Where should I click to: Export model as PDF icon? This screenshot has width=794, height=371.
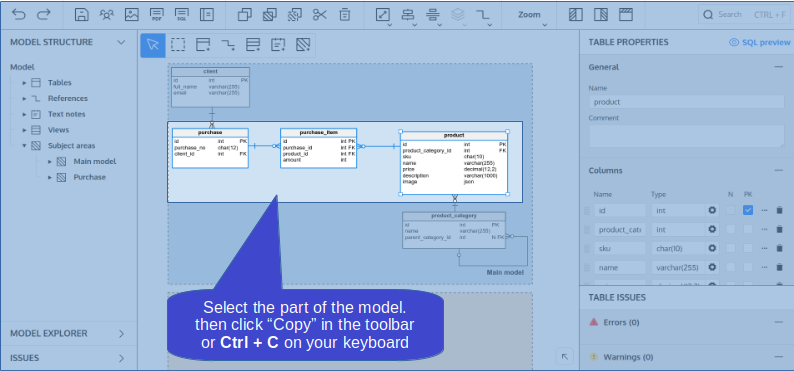click(x=156, y=15)
